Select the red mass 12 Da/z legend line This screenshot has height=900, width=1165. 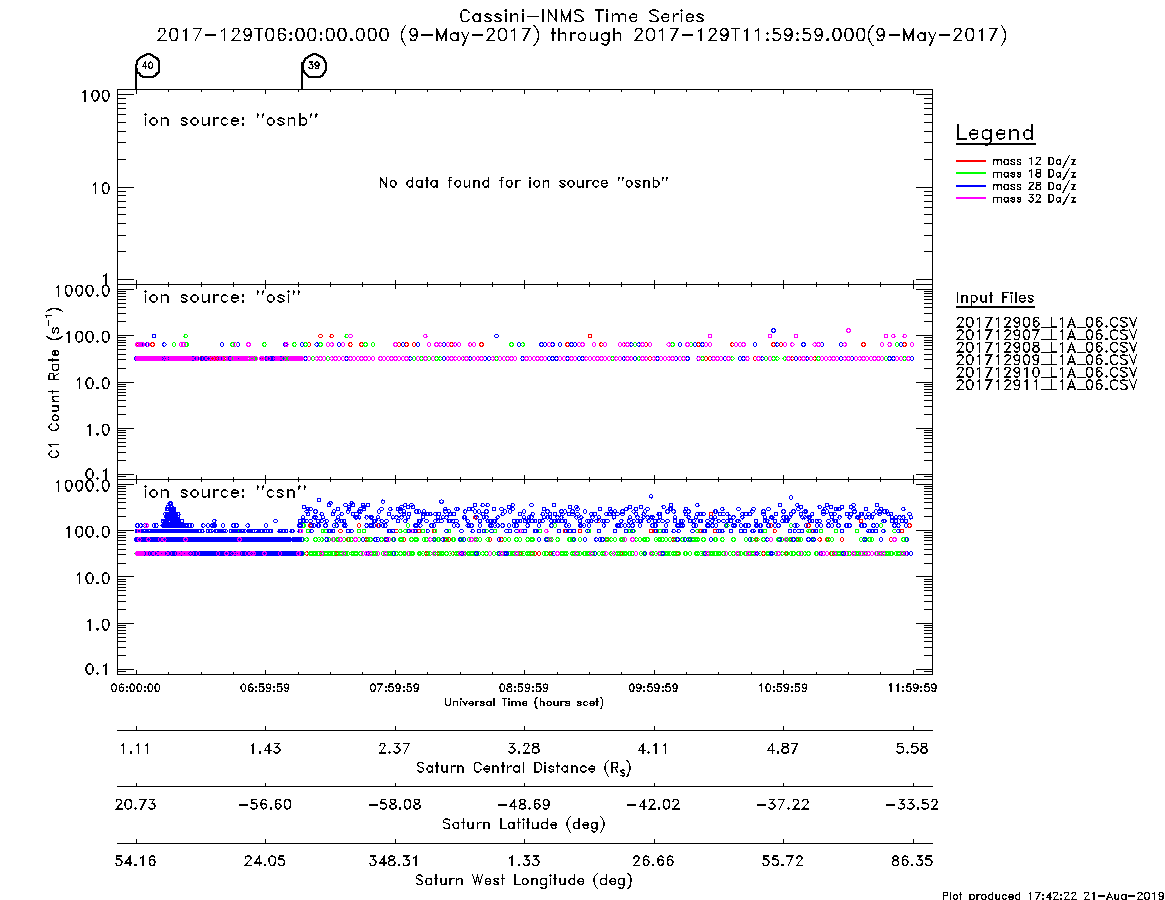click(970, 161)
